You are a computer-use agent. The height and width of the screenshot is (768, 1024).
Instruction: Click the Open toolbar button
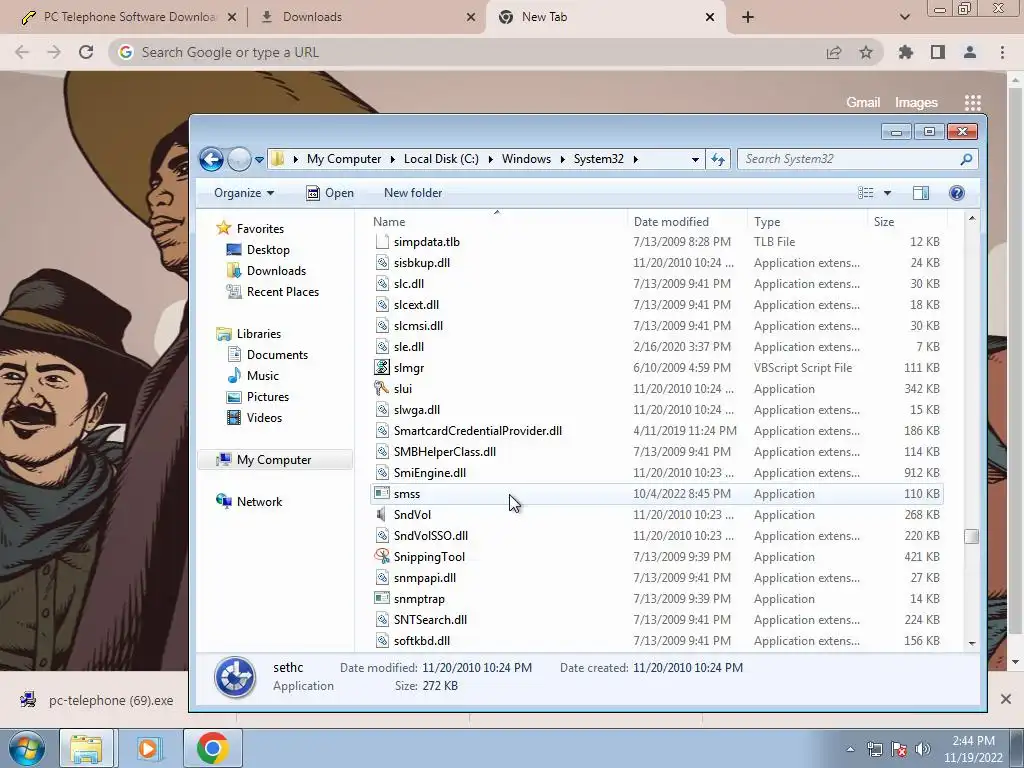[x=330, y=193]
